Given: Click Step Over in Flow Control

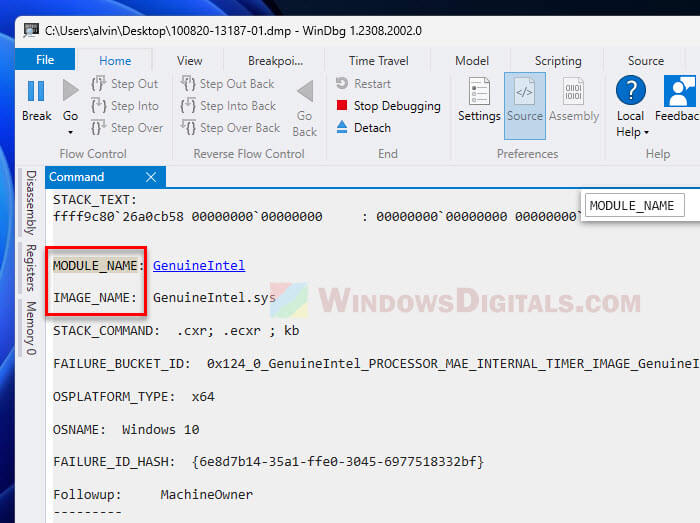Looking at the screenshot, I should 127,128.
